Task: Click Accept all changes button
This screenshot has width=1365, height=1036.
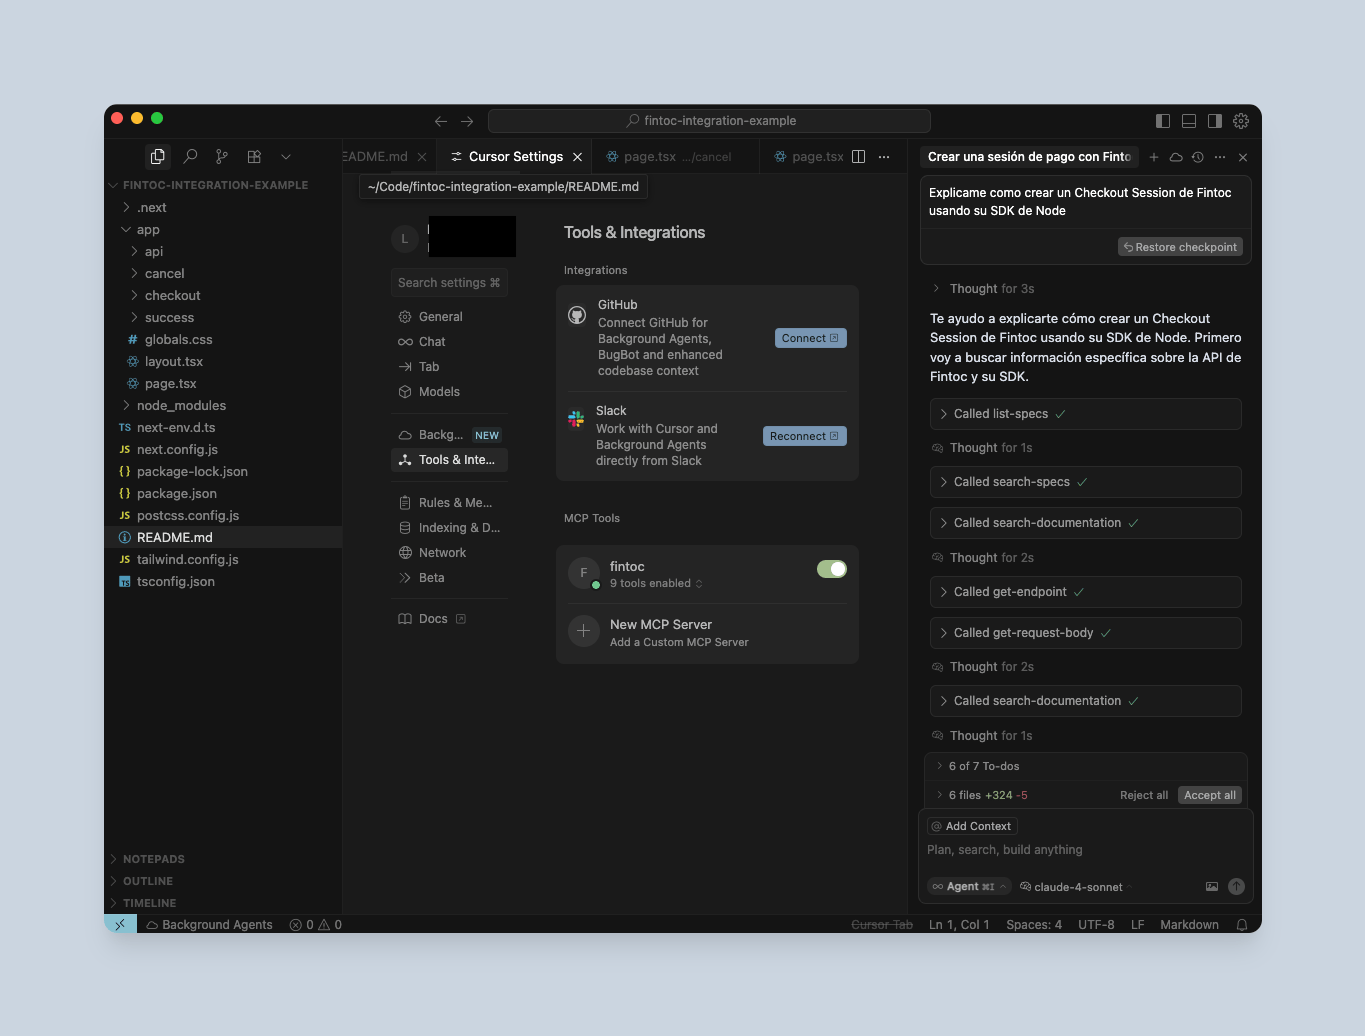Action: pyautogui.click(x=1210, y=795)
